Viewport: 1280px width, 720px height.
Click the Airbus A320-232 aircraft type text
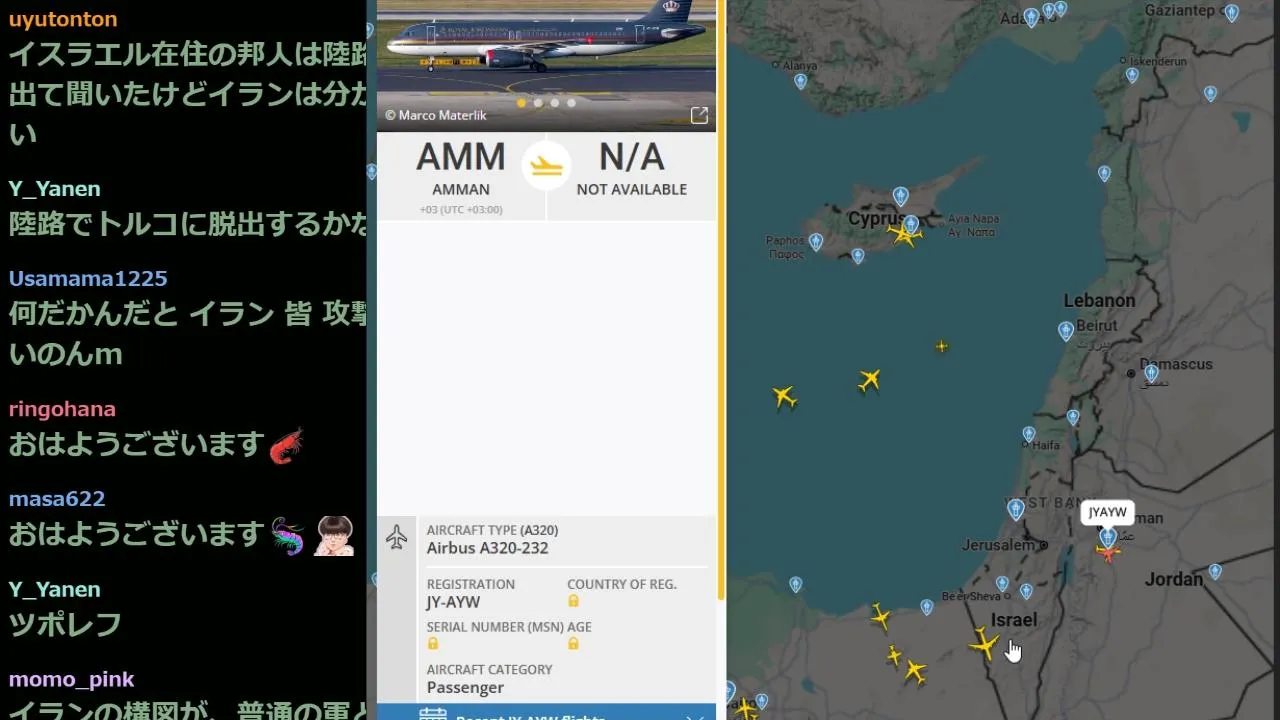488,548
